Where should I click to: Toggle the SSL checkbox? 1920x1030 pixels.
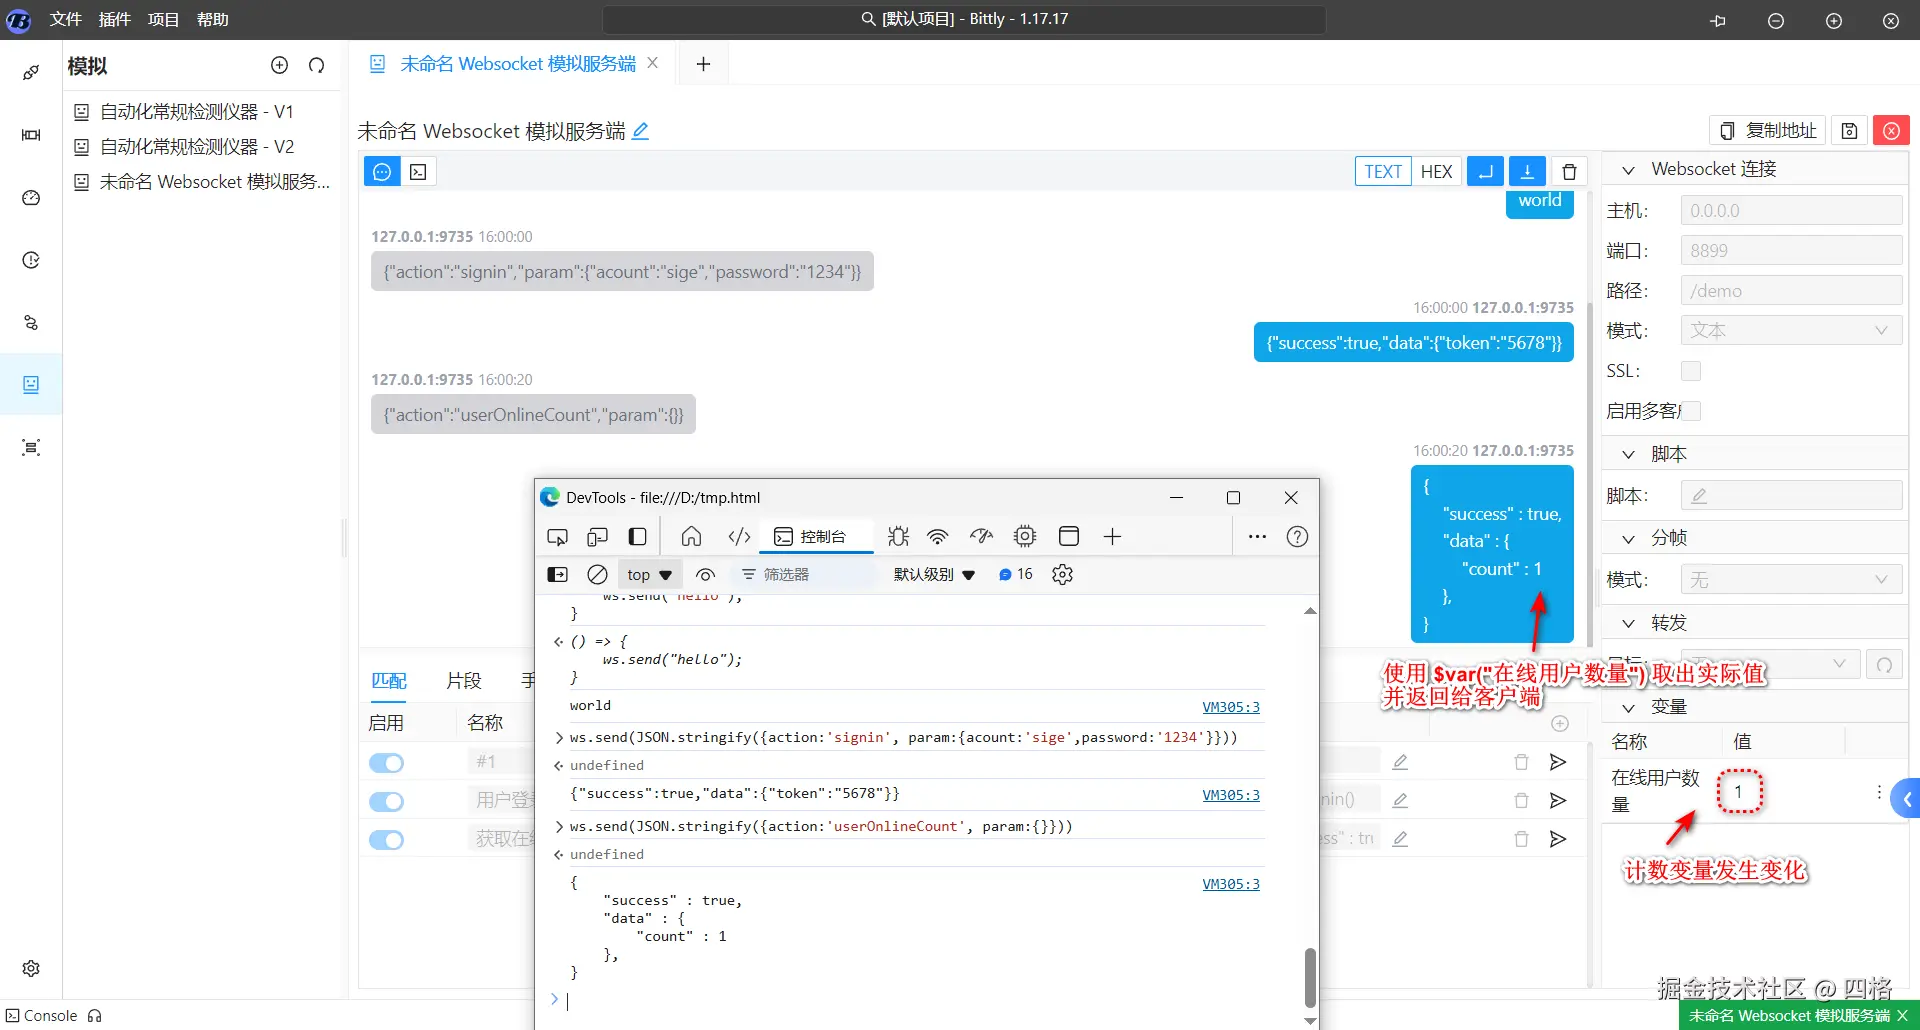point(1691,371)
